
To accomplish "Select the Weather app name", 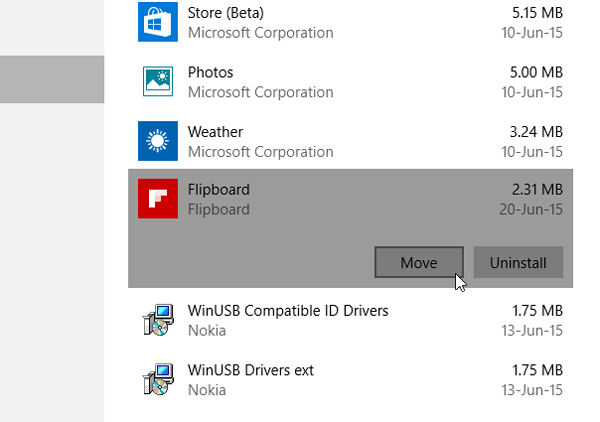I will coord(215,132).
